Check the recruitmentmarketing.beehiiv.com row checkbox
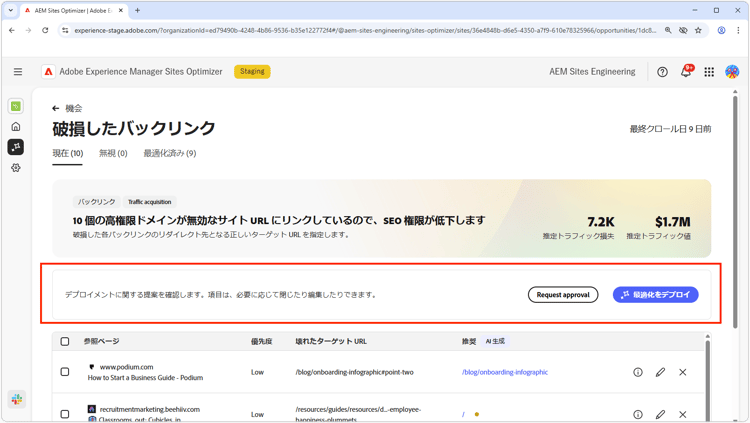Screen dimensions: 750x423 [x=65, y=414]
